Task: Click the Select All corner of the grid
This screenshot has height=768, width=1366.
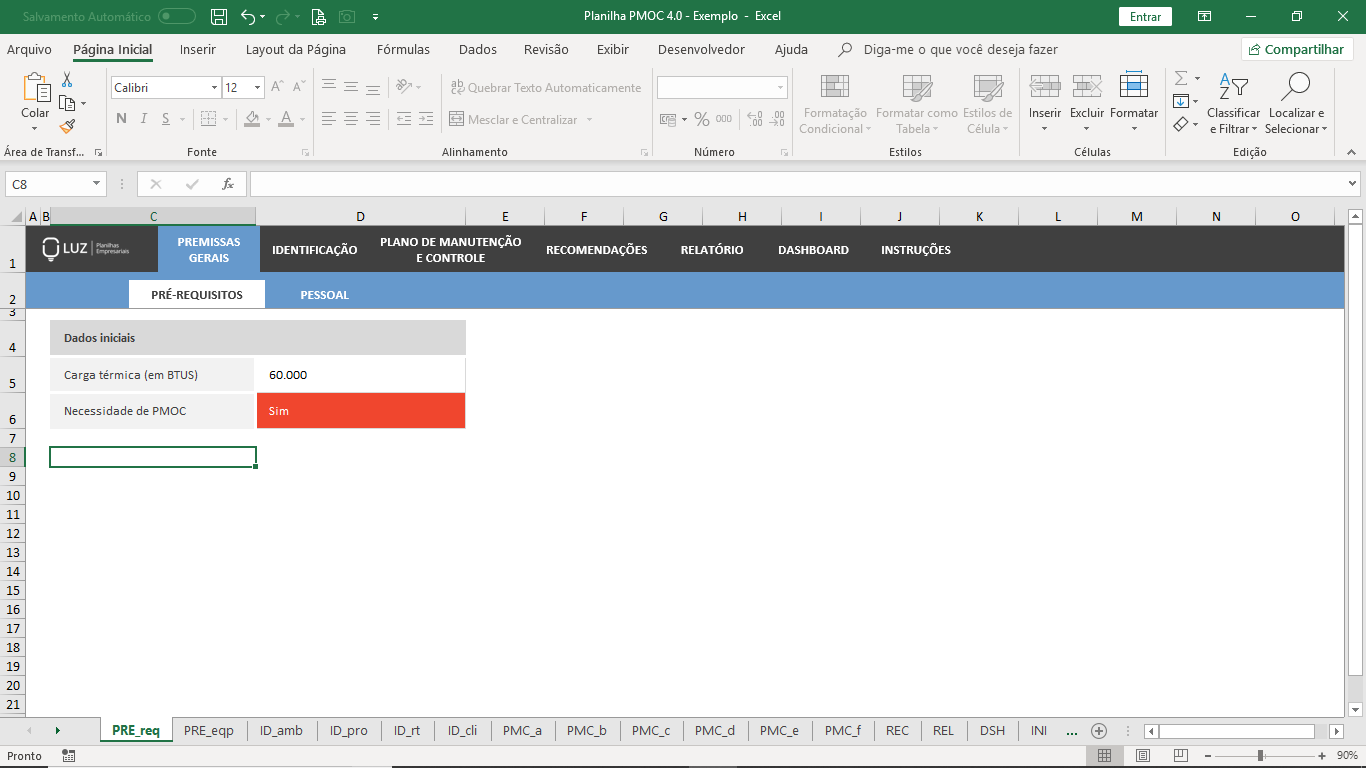Action: [x=15, y=216]
